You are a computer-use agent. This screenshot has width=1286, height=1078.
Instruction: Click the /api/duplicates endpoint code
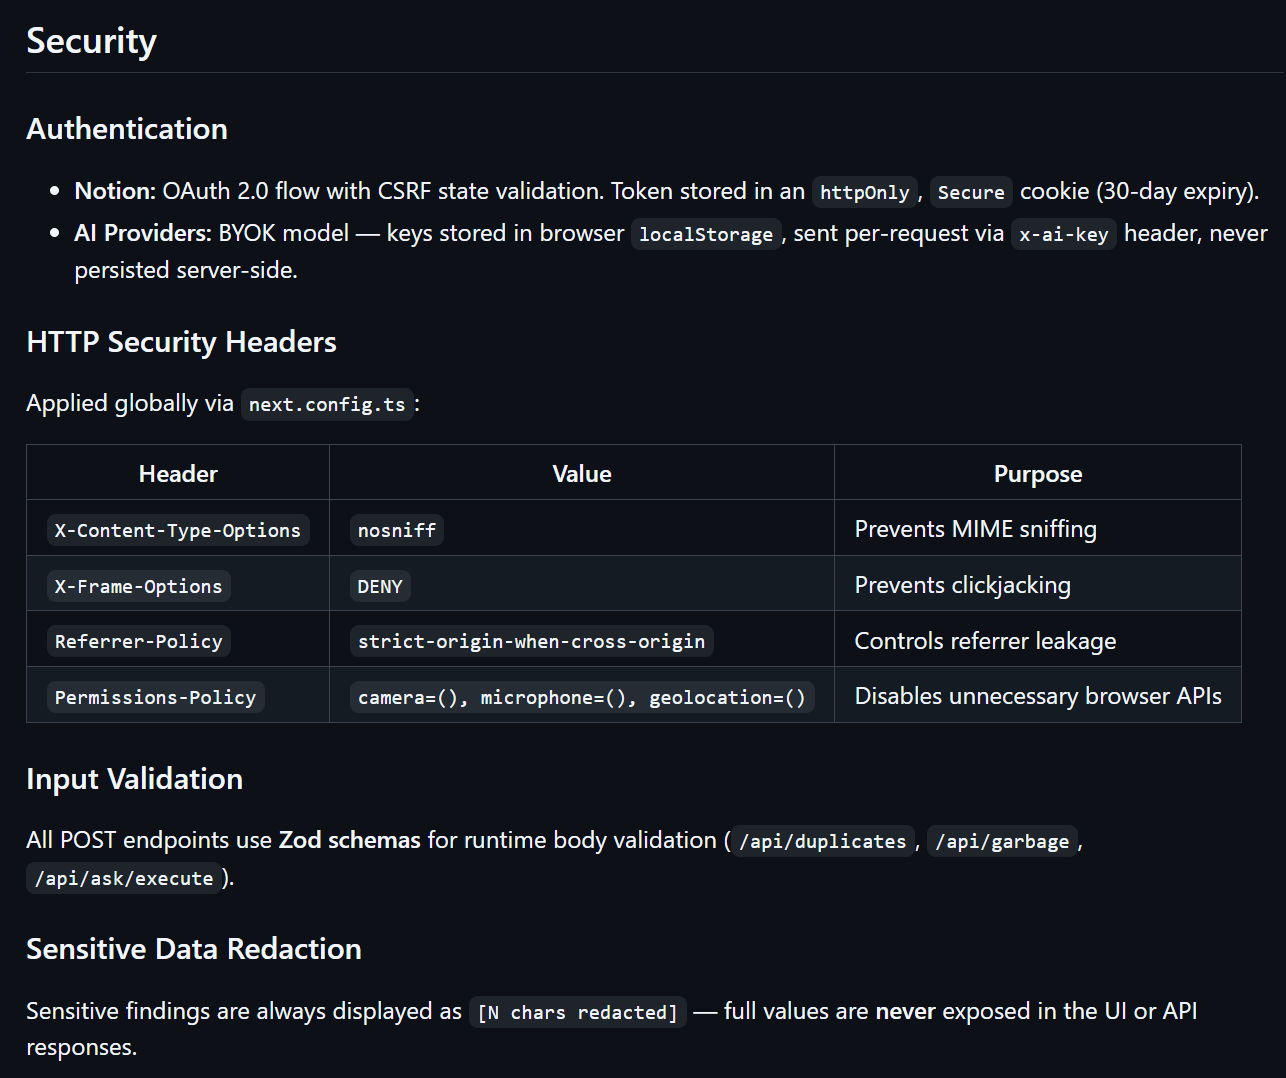pos(822,841)
